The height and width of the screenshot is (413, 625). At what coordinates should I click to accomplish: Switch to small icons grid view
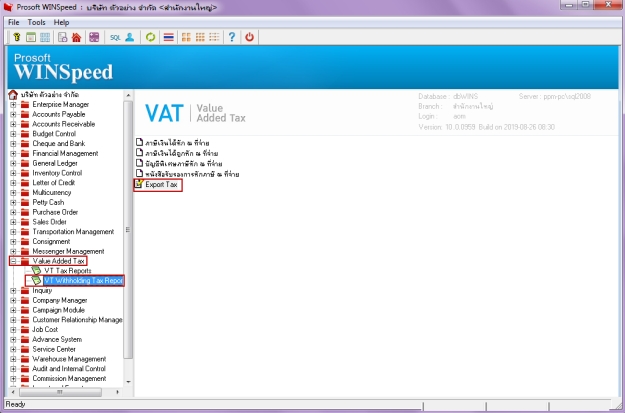[x=200, y=37]
